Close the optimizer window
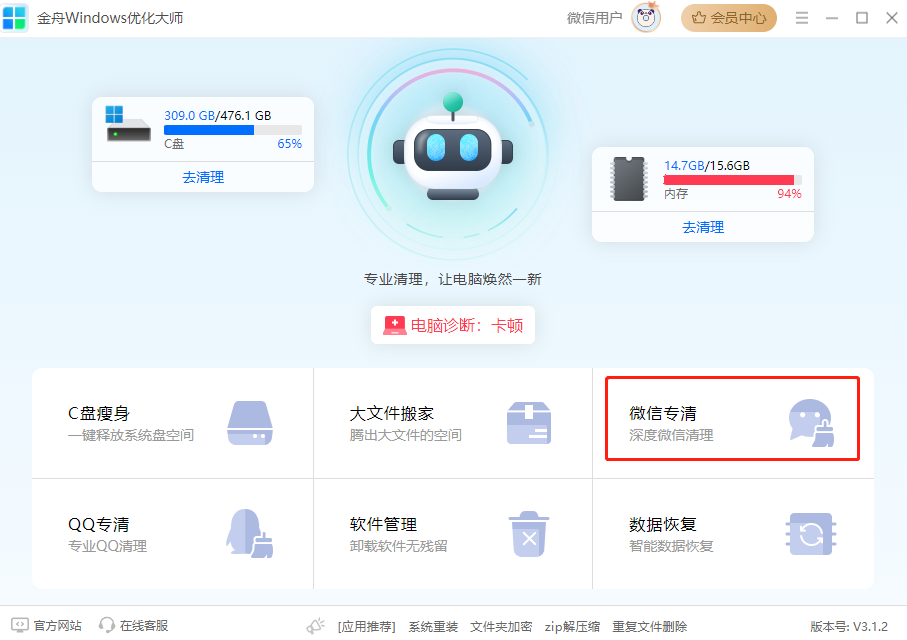This screenshot has height=640, width=907. [x=892, y=18]
